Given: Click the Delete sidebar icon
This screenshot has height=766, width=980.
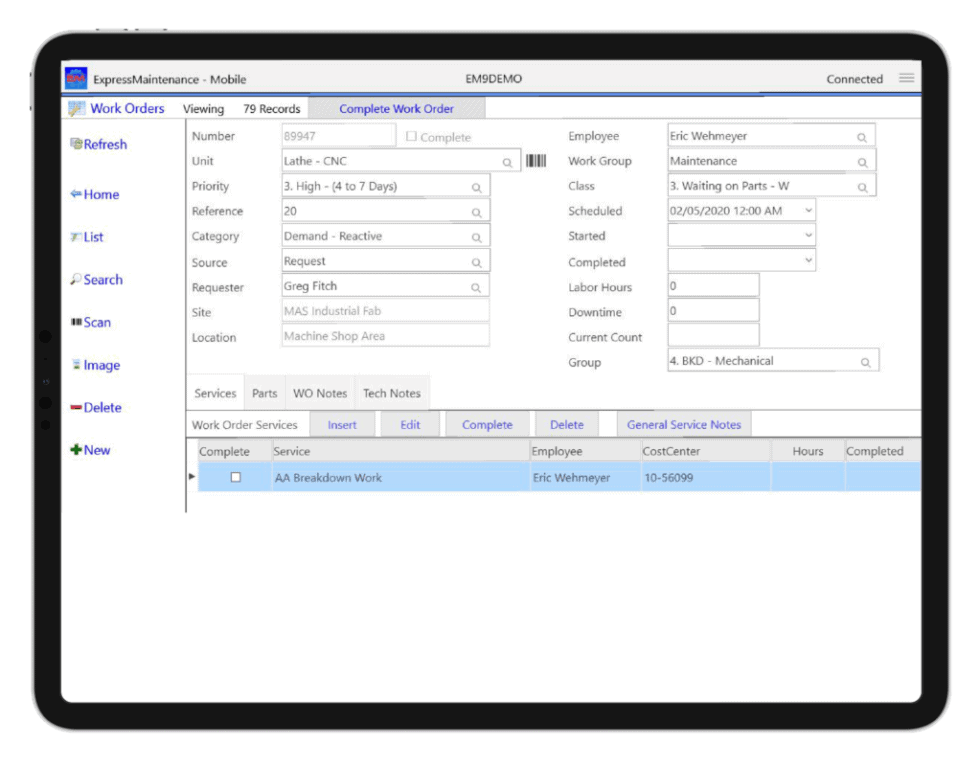Looking at the screenshot, I should (x=97, y=408).
